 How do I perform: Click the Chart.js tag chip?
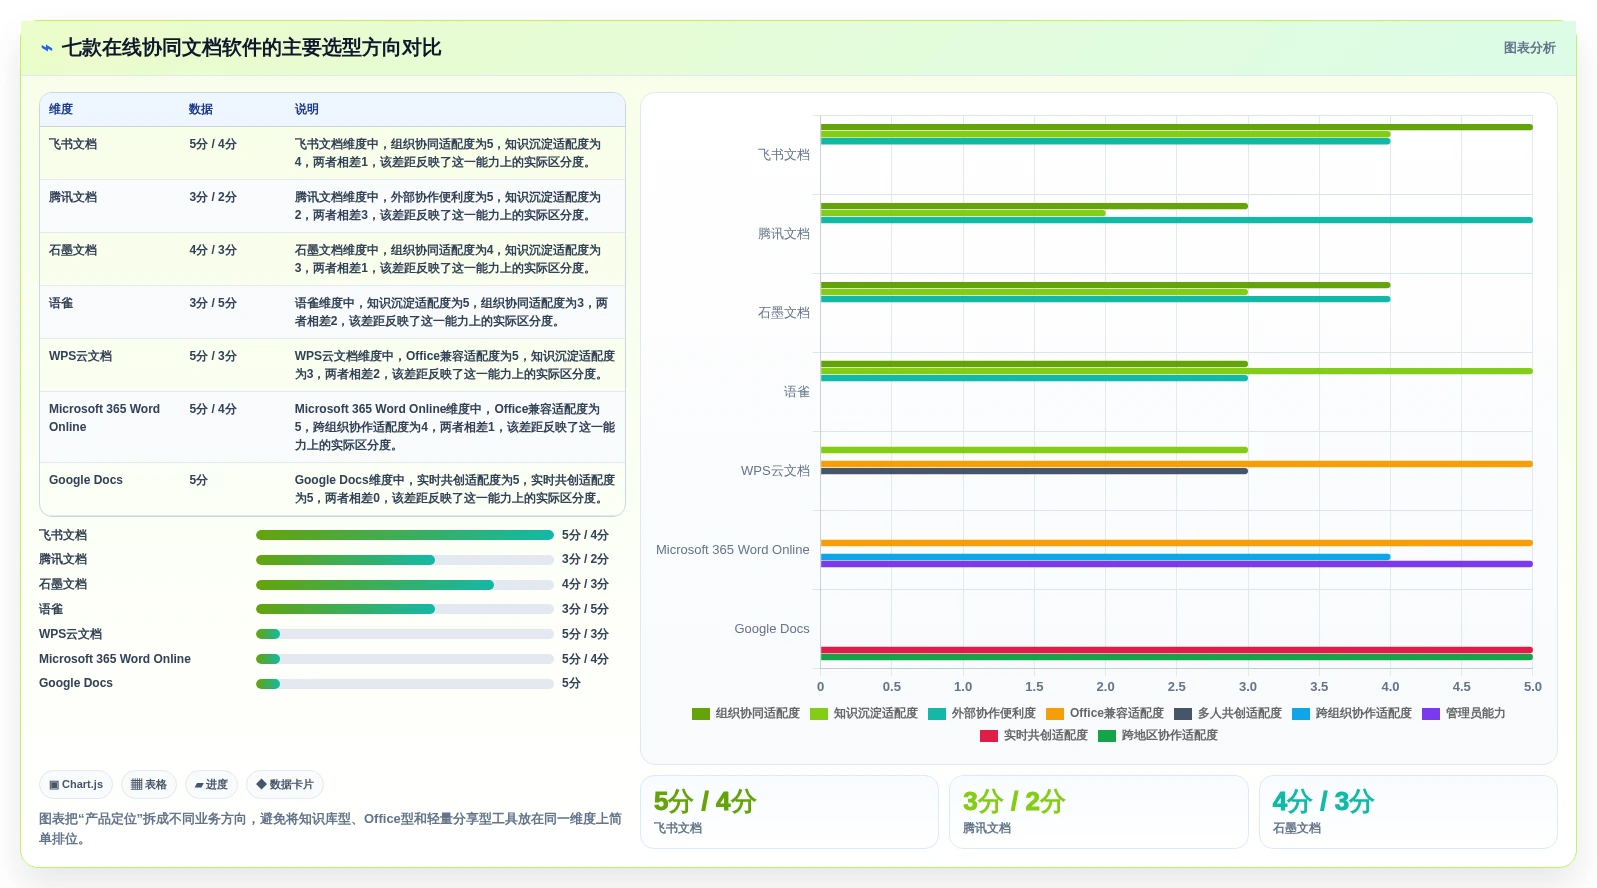76,785
